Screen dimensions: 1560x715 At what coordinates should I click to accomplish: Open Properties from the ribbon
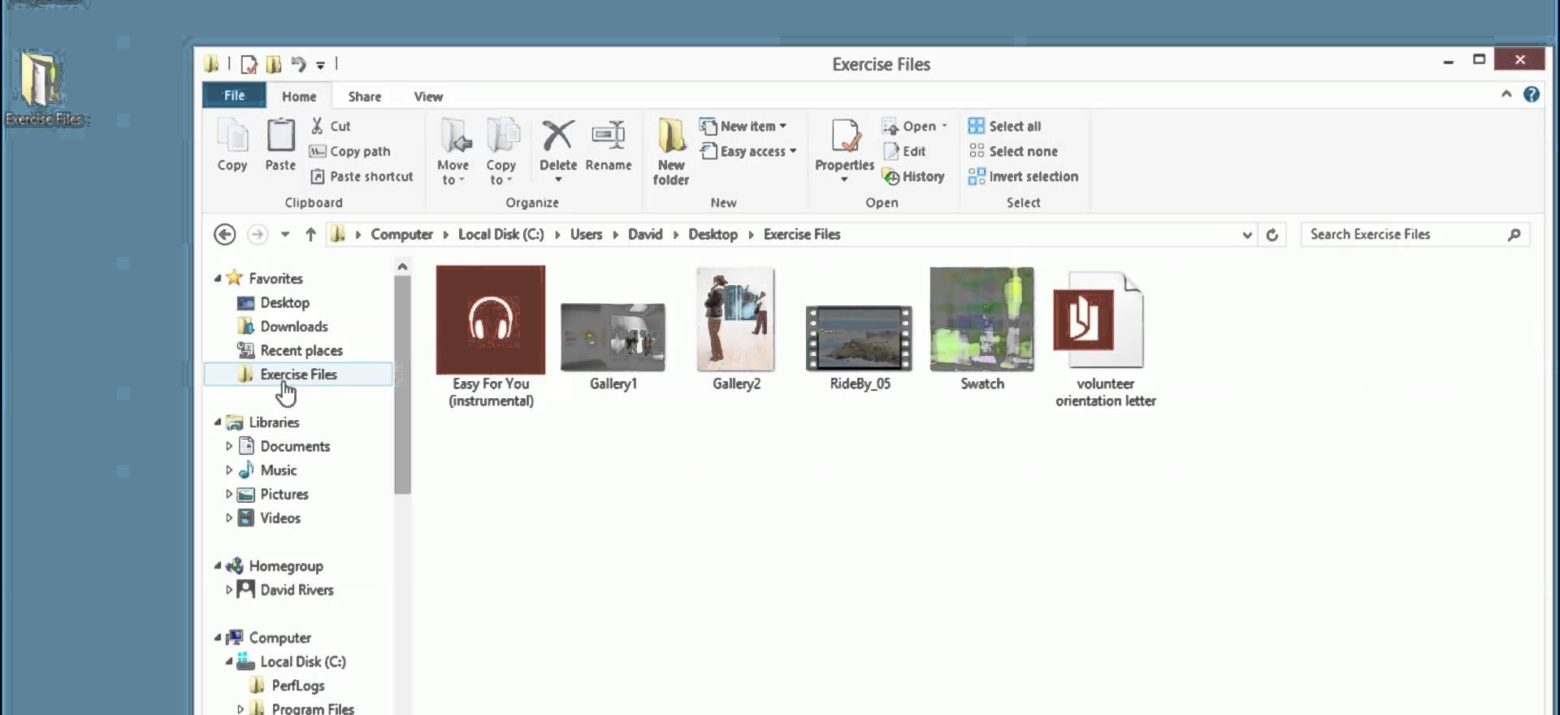(844, 138)
